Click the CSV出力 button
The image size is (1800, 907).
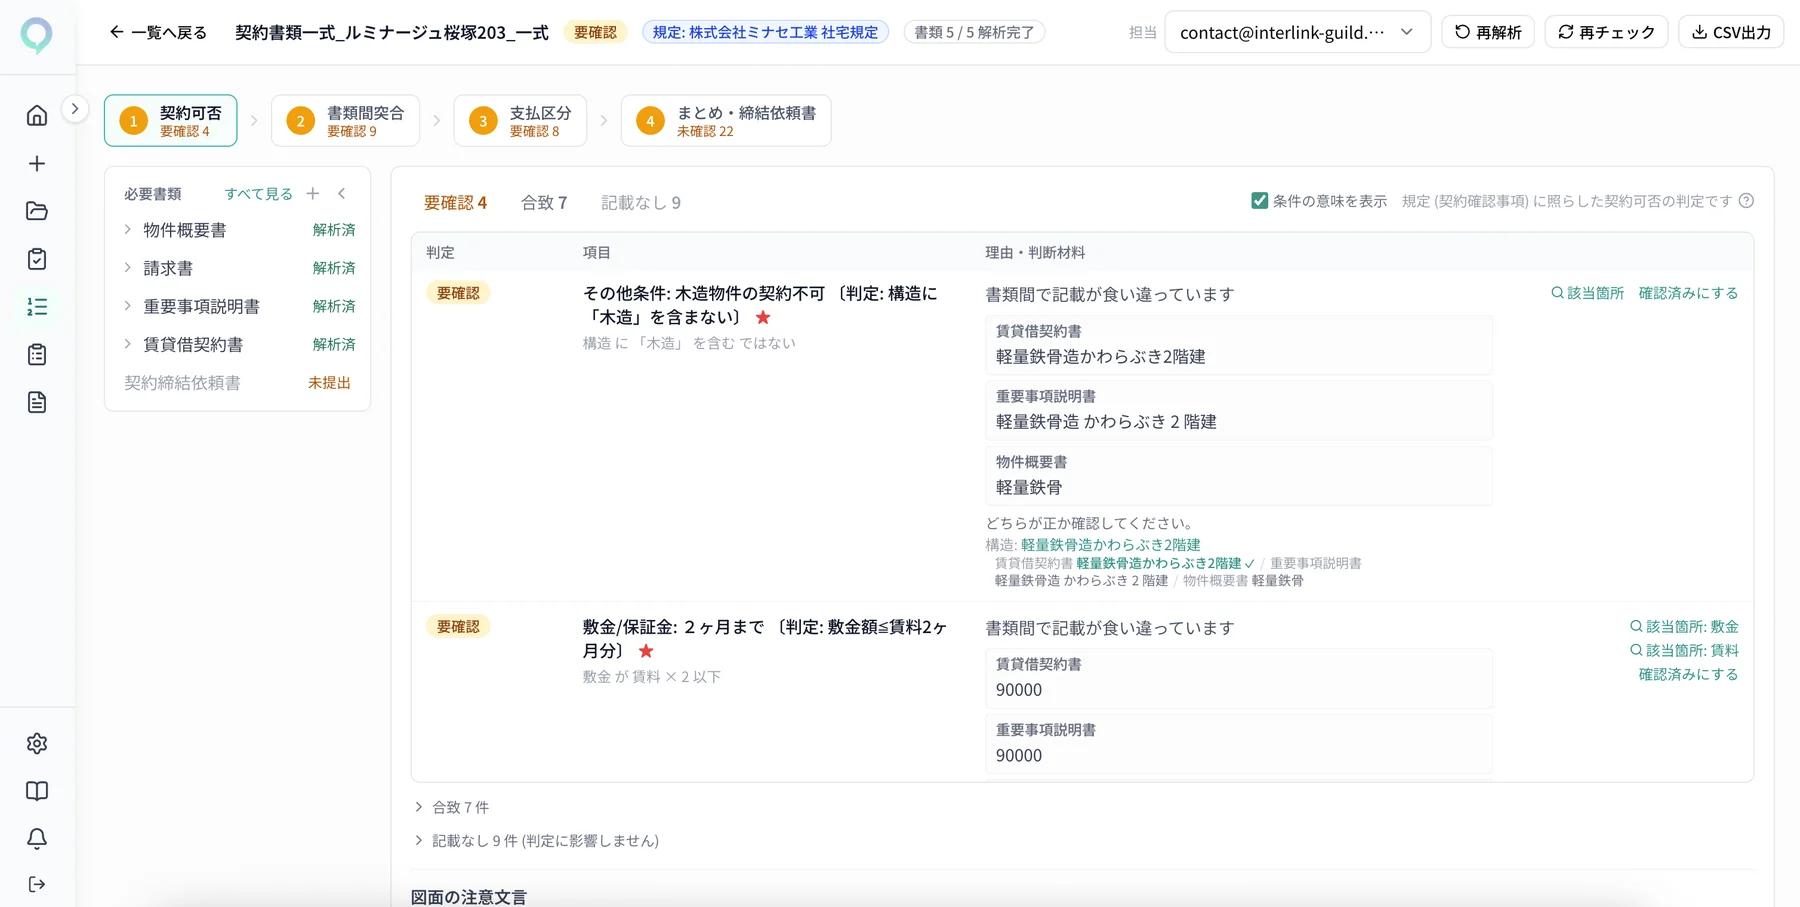pos(1731,32)
